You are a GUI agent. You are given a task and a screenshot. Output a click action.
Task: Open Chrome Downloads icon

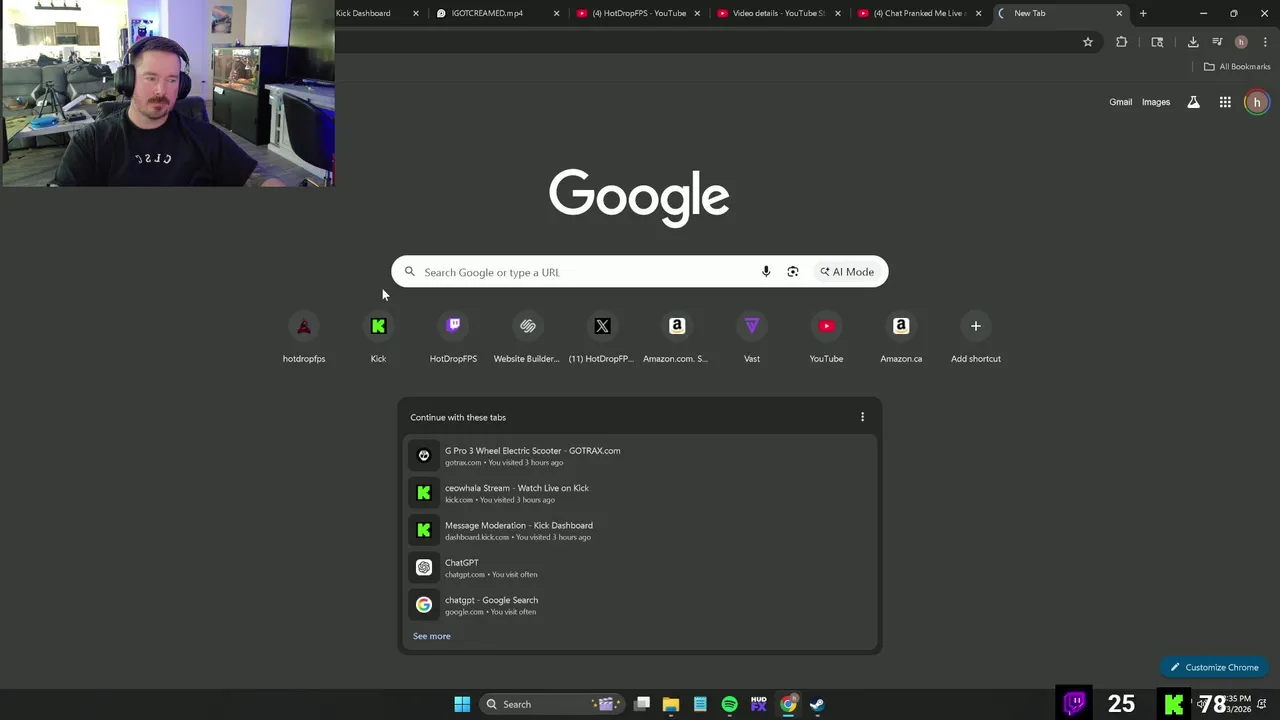pos(1193,42)
